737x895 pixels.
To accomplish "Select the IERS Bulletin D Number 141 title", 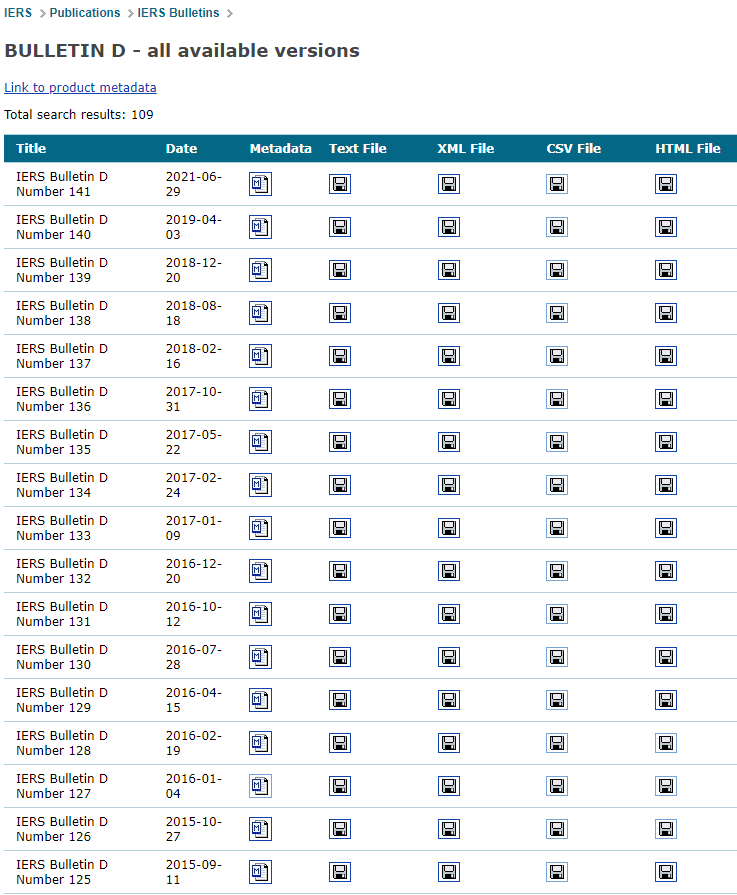I will click(62, 184).
